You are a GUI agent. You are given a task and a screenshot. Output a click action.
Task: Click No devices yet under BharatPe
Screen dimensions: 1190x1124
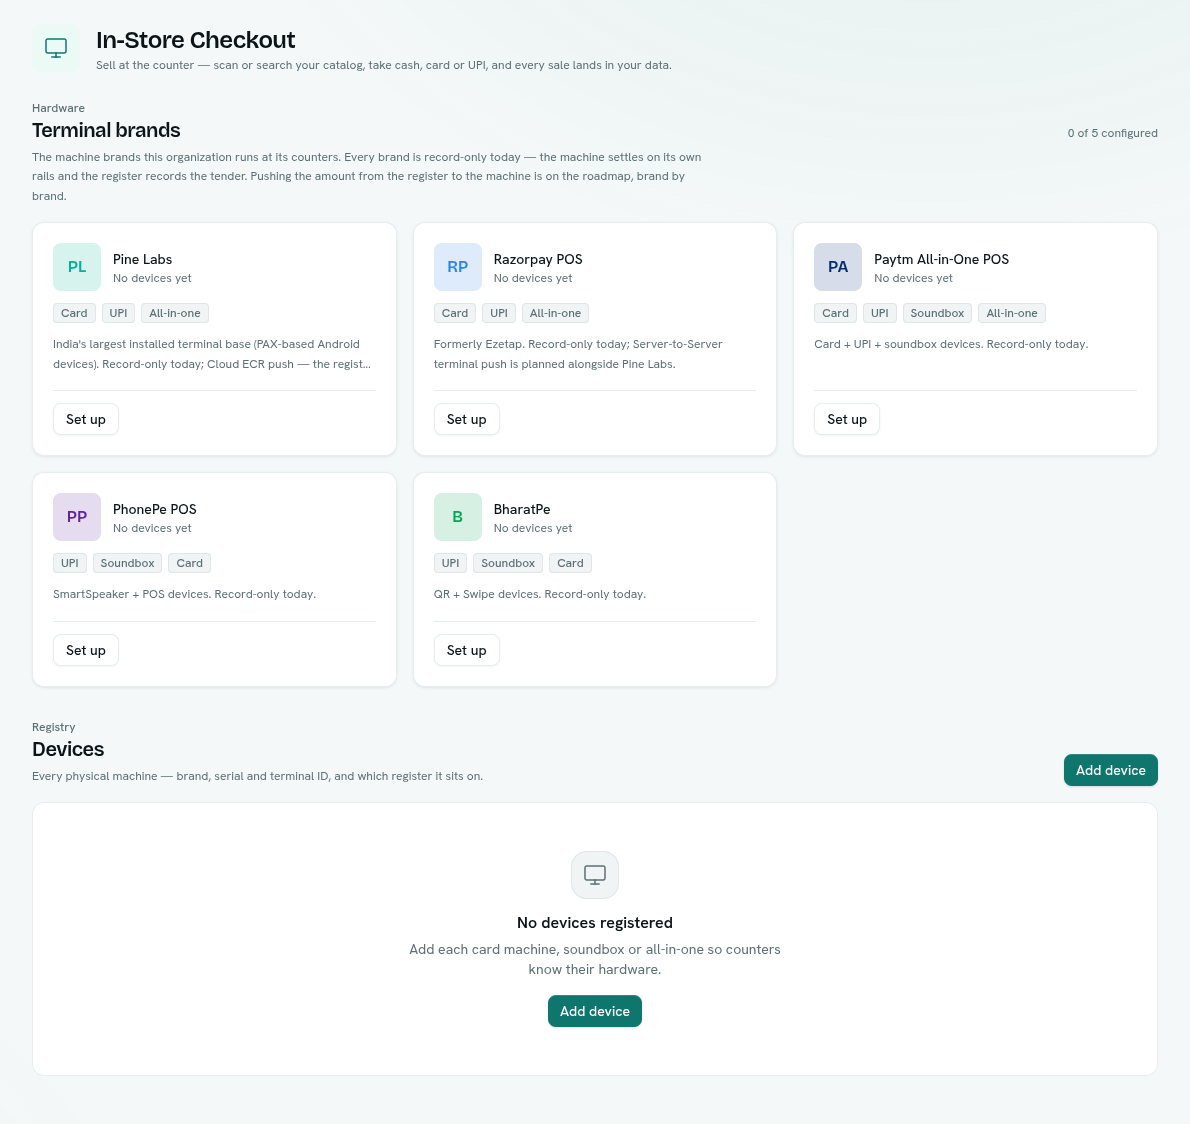[x=533, y=528]
